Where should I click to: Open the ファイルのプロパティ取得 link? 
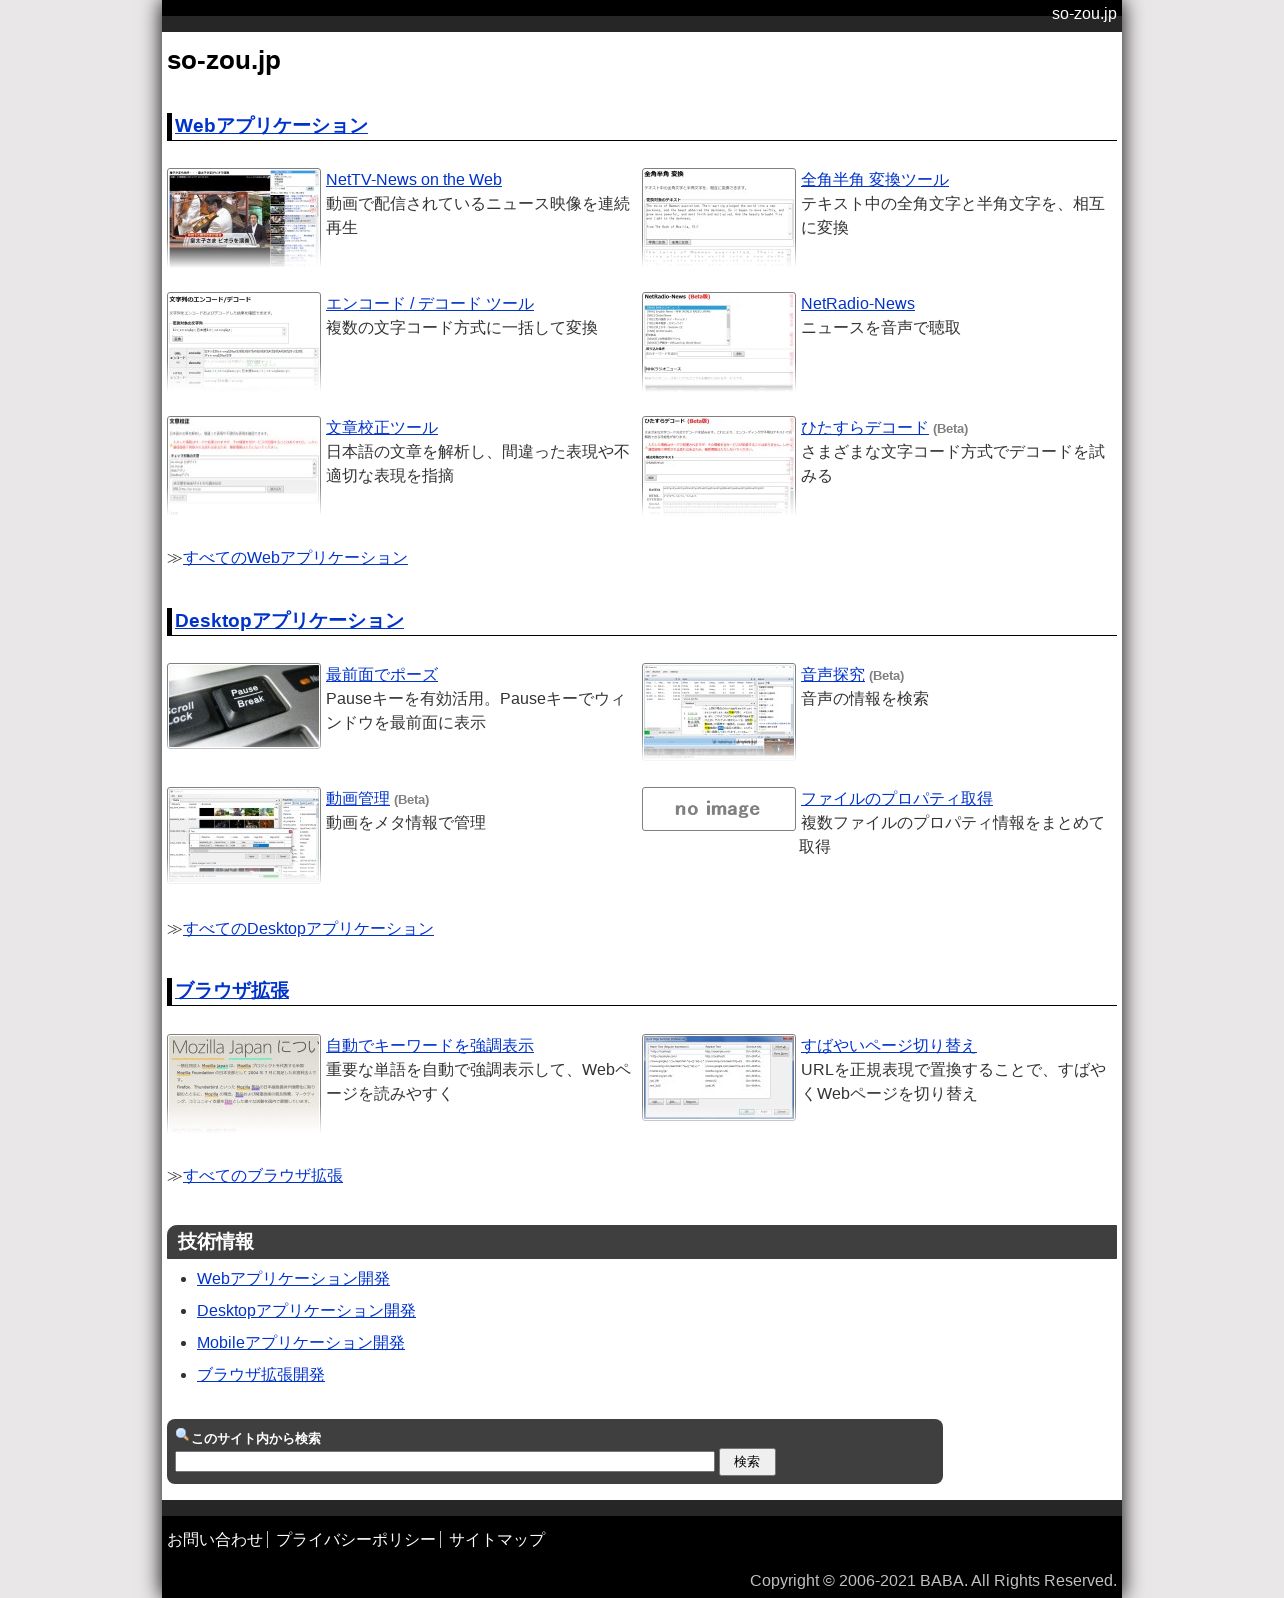[x=897, y=799]
